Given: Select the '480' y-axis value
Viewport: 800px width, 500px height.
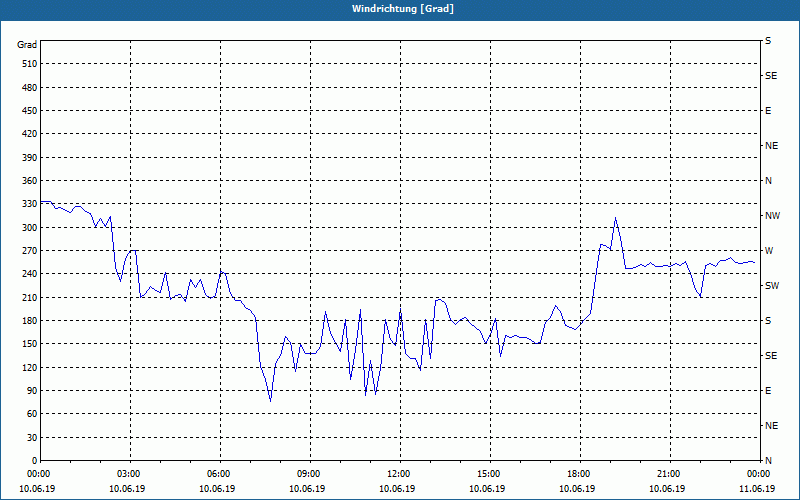Looking at the screenshot, I should point(30,88).
